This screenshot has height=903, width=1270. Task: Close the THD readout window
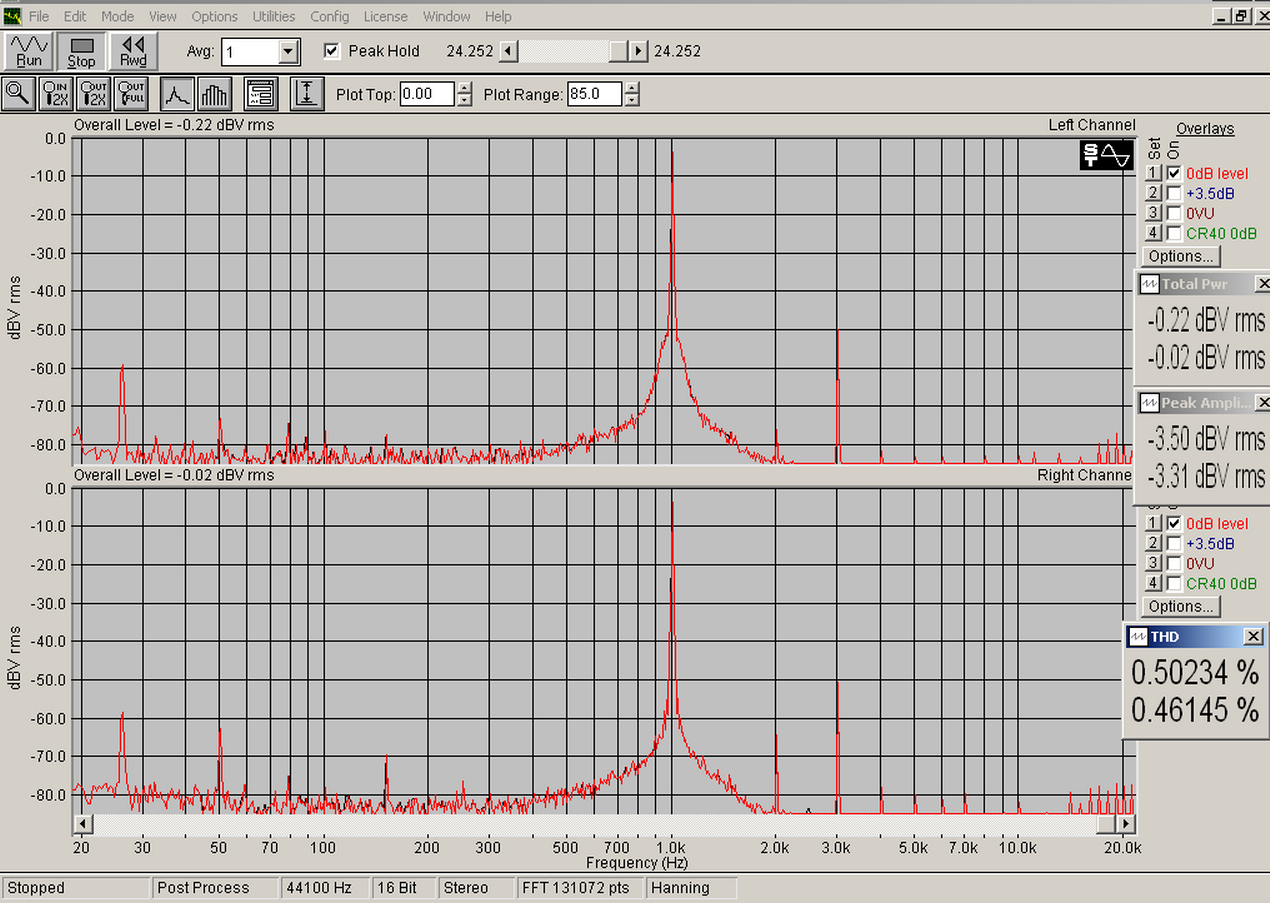click(1253, 637)
